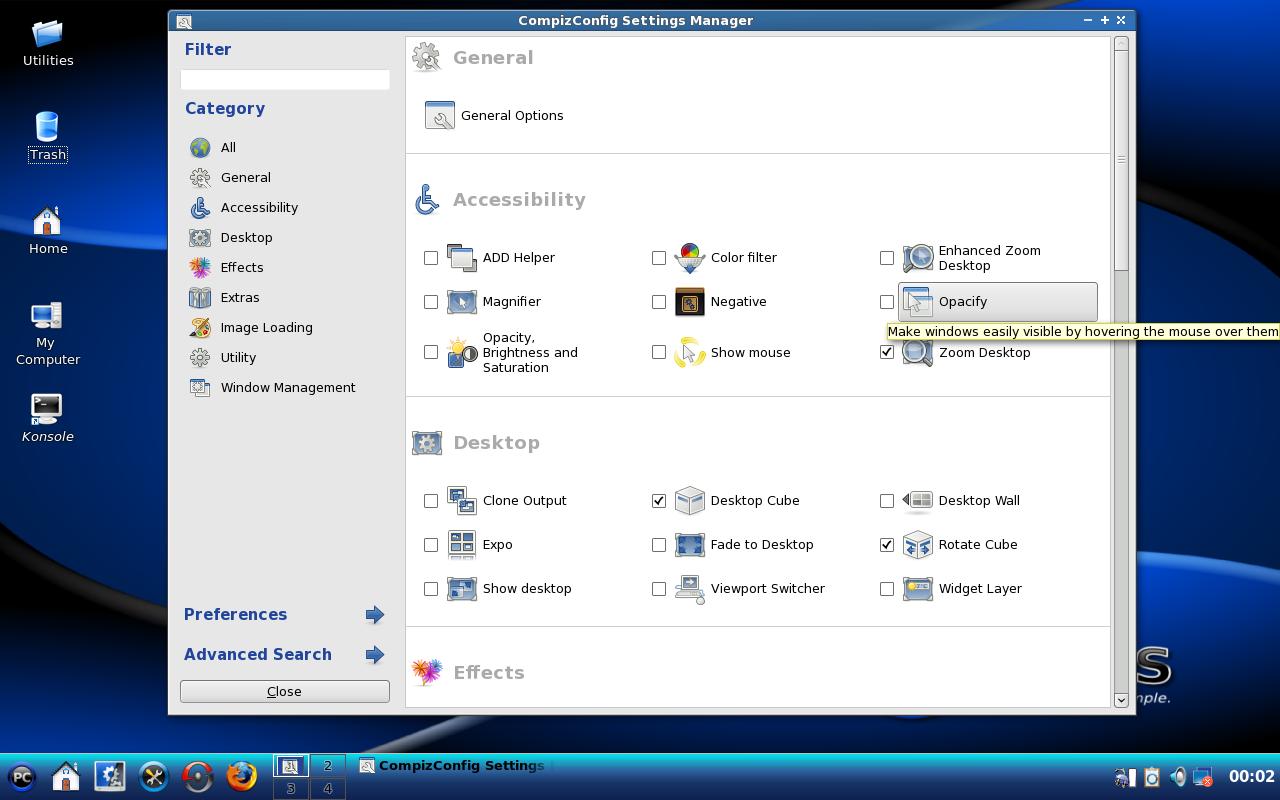Click the Close button
Image resolution: width=1280 pixels, height=800 pixels.
285,691
